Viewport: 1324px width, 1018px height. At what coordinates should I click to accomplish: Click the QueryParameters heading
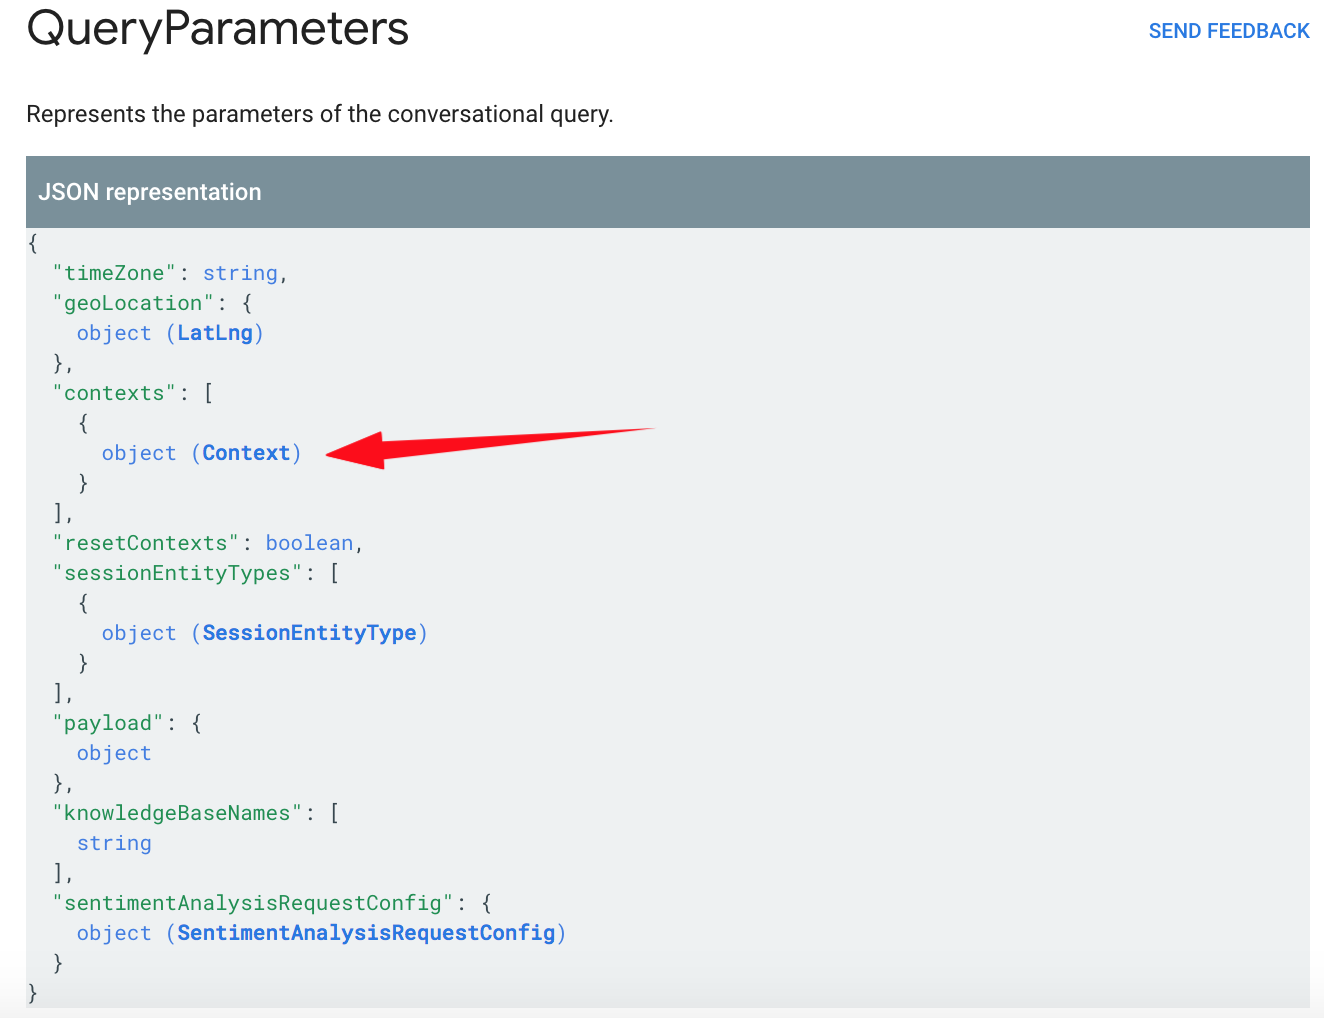[x=218, y=28]
